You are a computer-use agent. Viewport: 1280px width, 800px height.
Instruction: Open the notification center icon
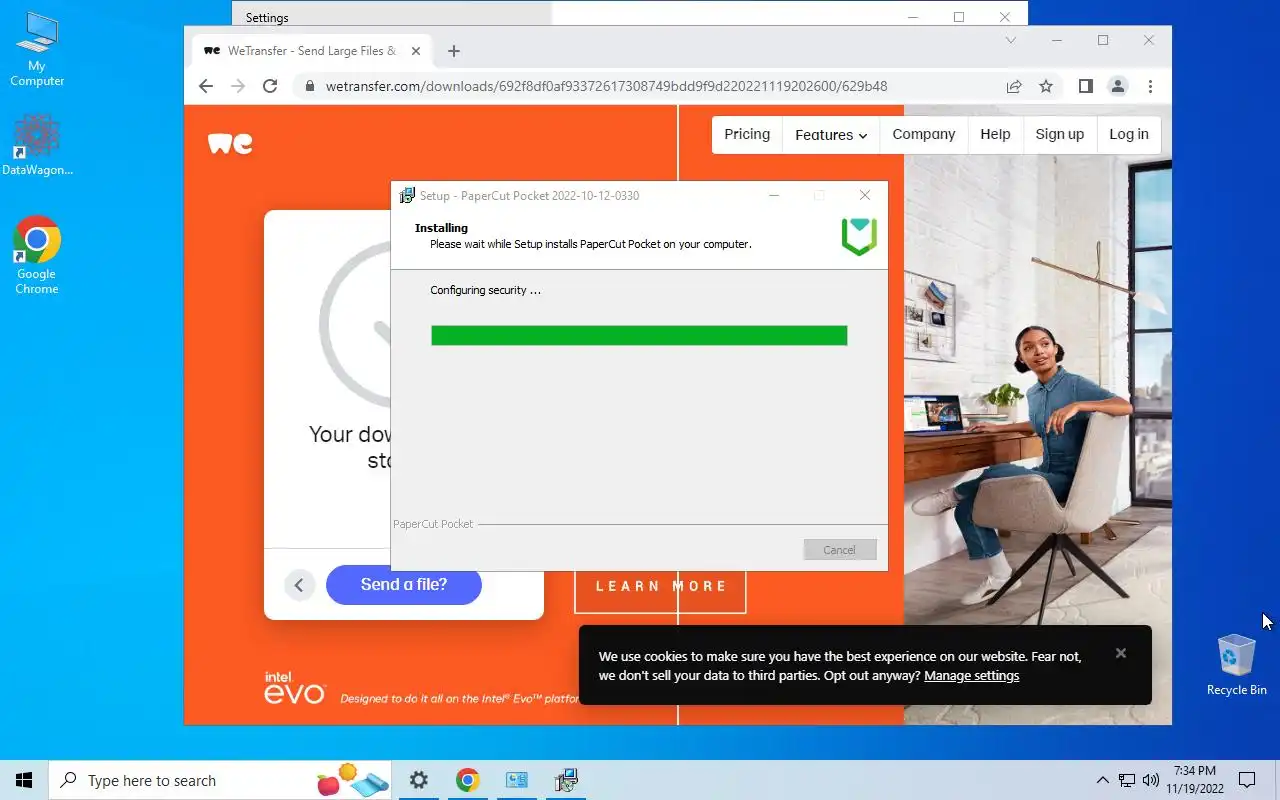tap(1247, 780)
